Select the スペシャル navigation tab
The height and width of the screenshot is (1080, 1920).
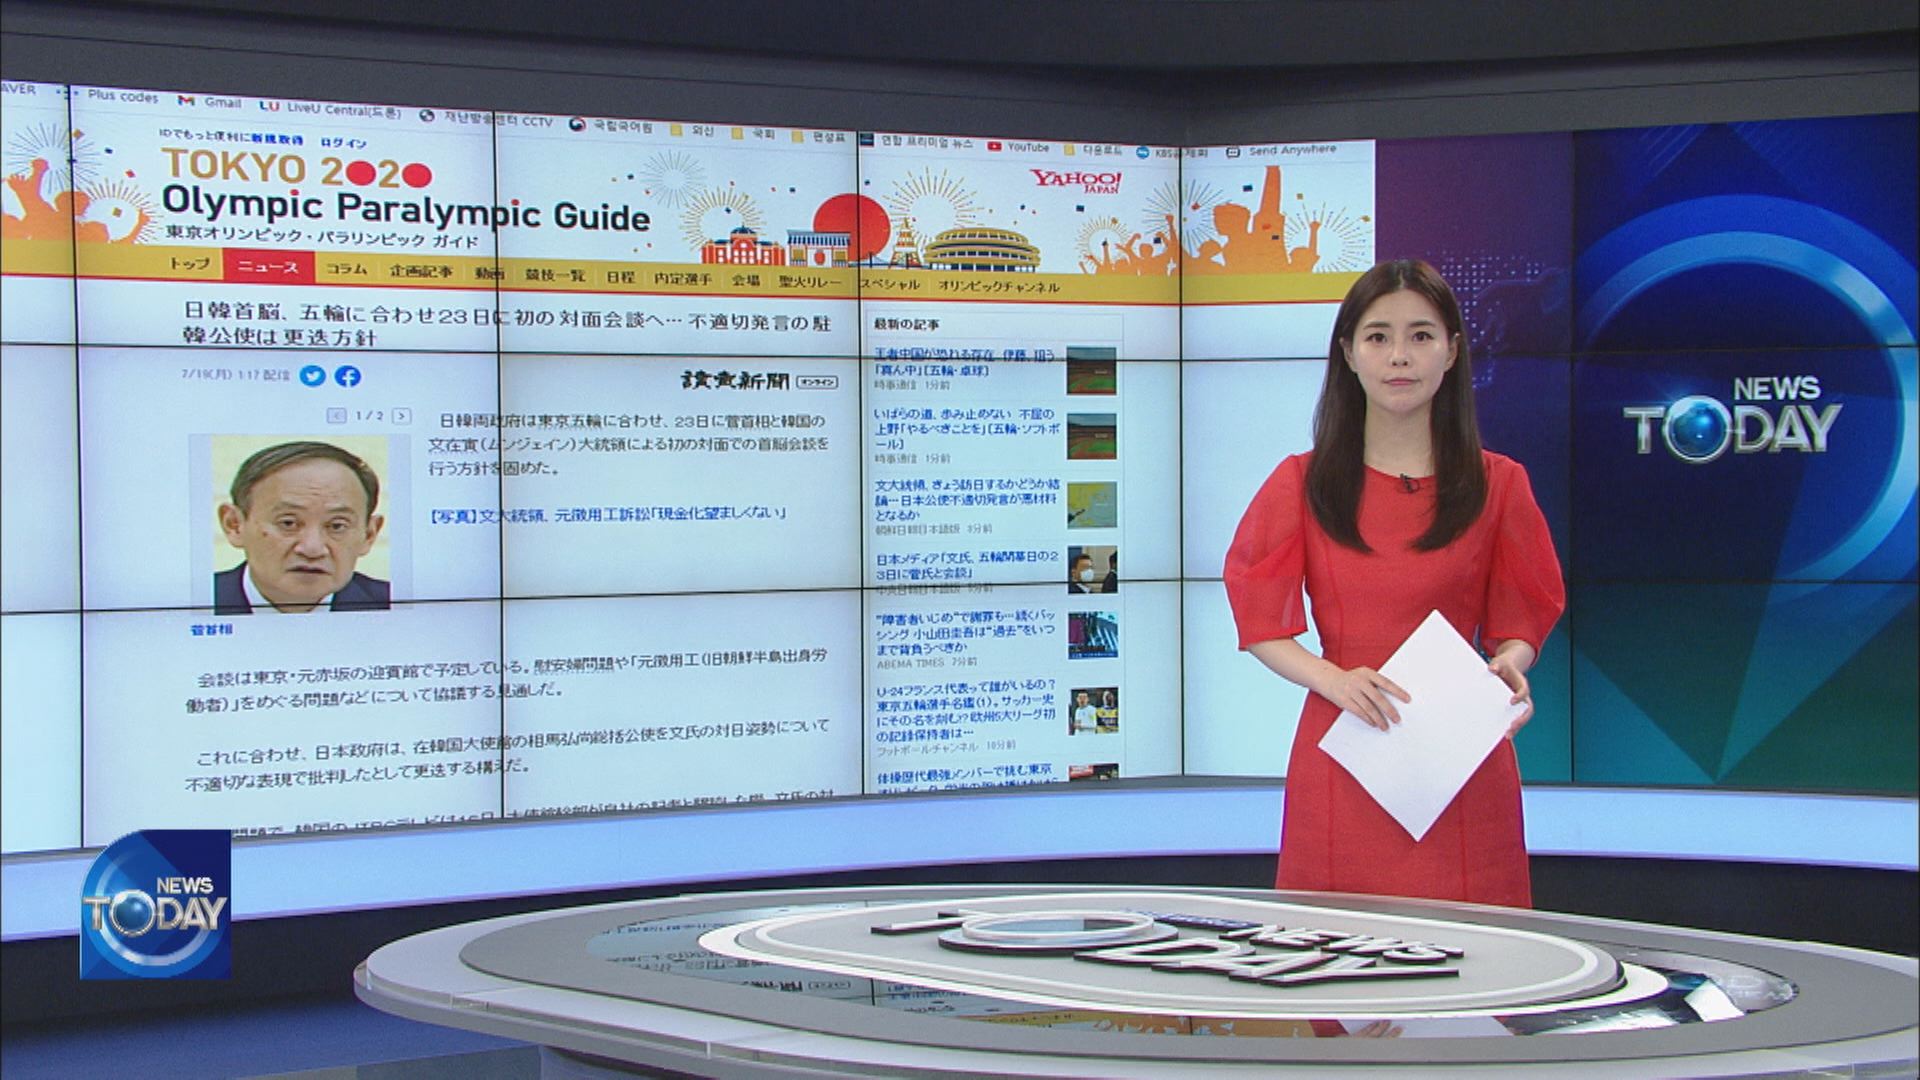point(889,285)
